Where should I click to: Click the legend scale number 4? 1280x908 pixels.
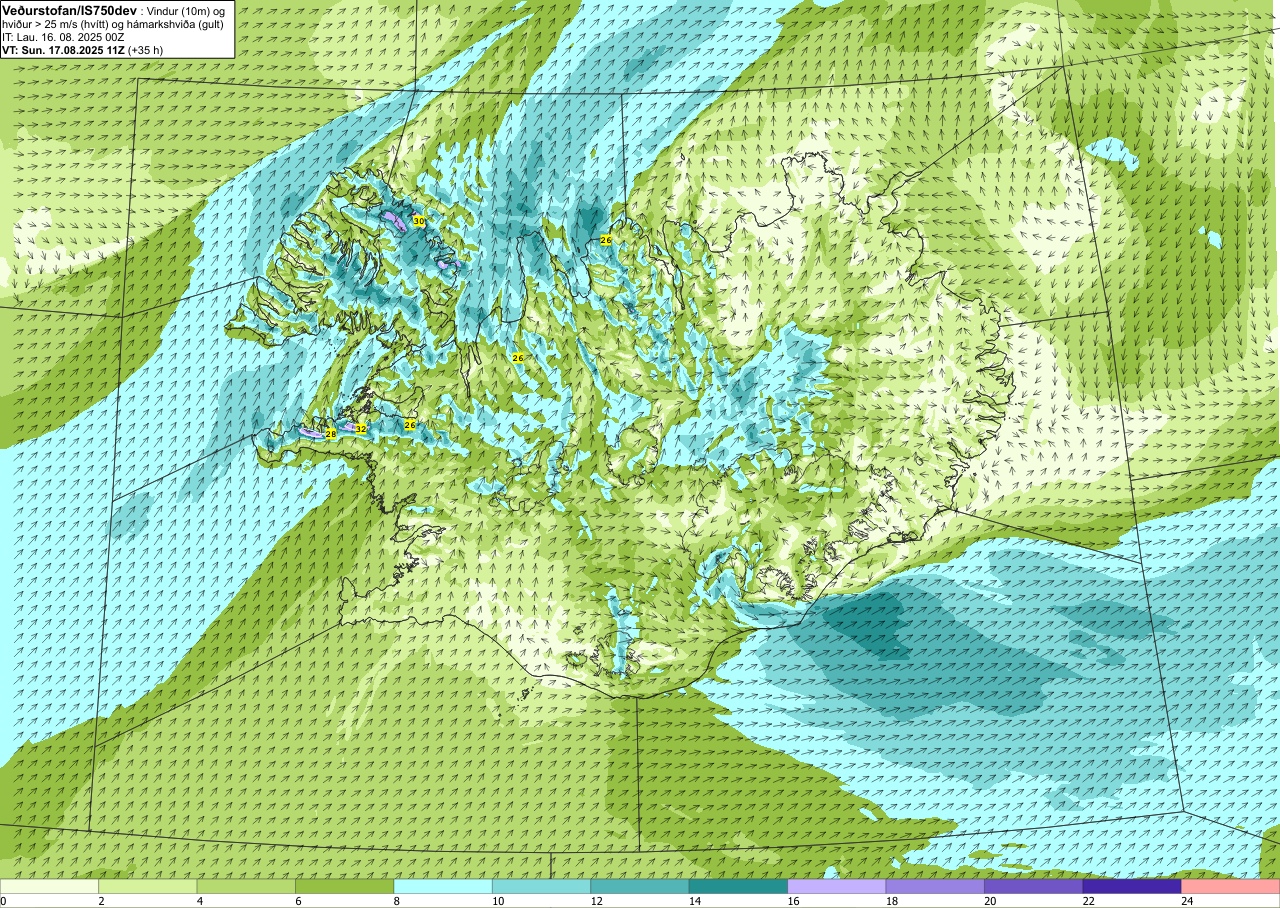click(198, 902)
